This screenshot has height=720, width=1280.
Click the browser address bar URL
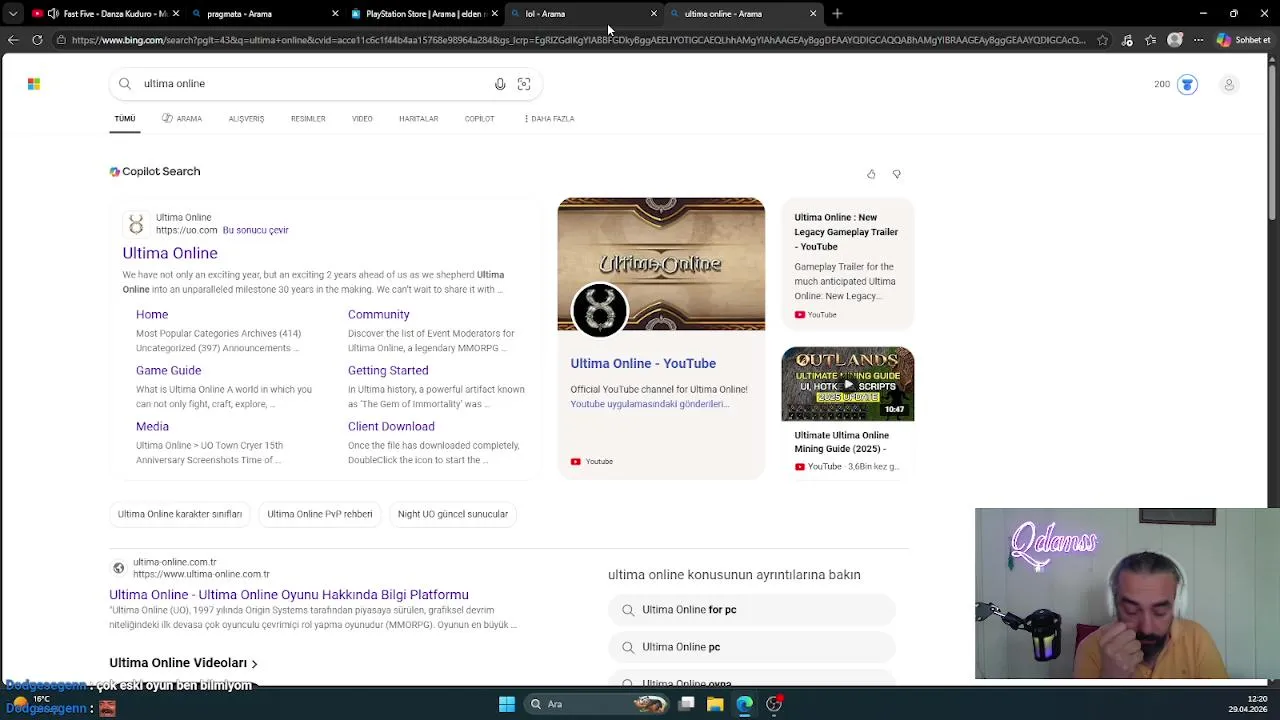578,40
